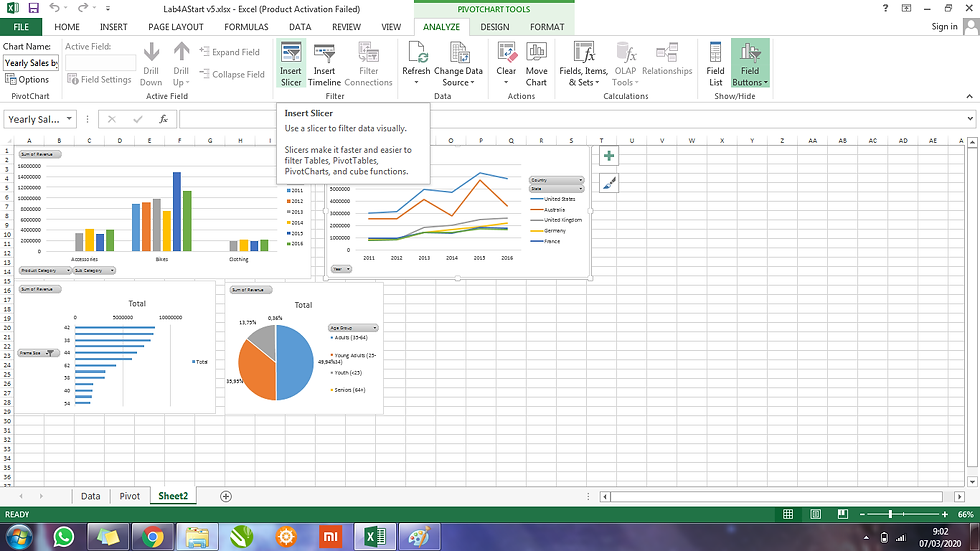Image resolution: width=980 pixels, height=551 pixels.
Task: Open the Windows Start button
Action: click(18, 537)
